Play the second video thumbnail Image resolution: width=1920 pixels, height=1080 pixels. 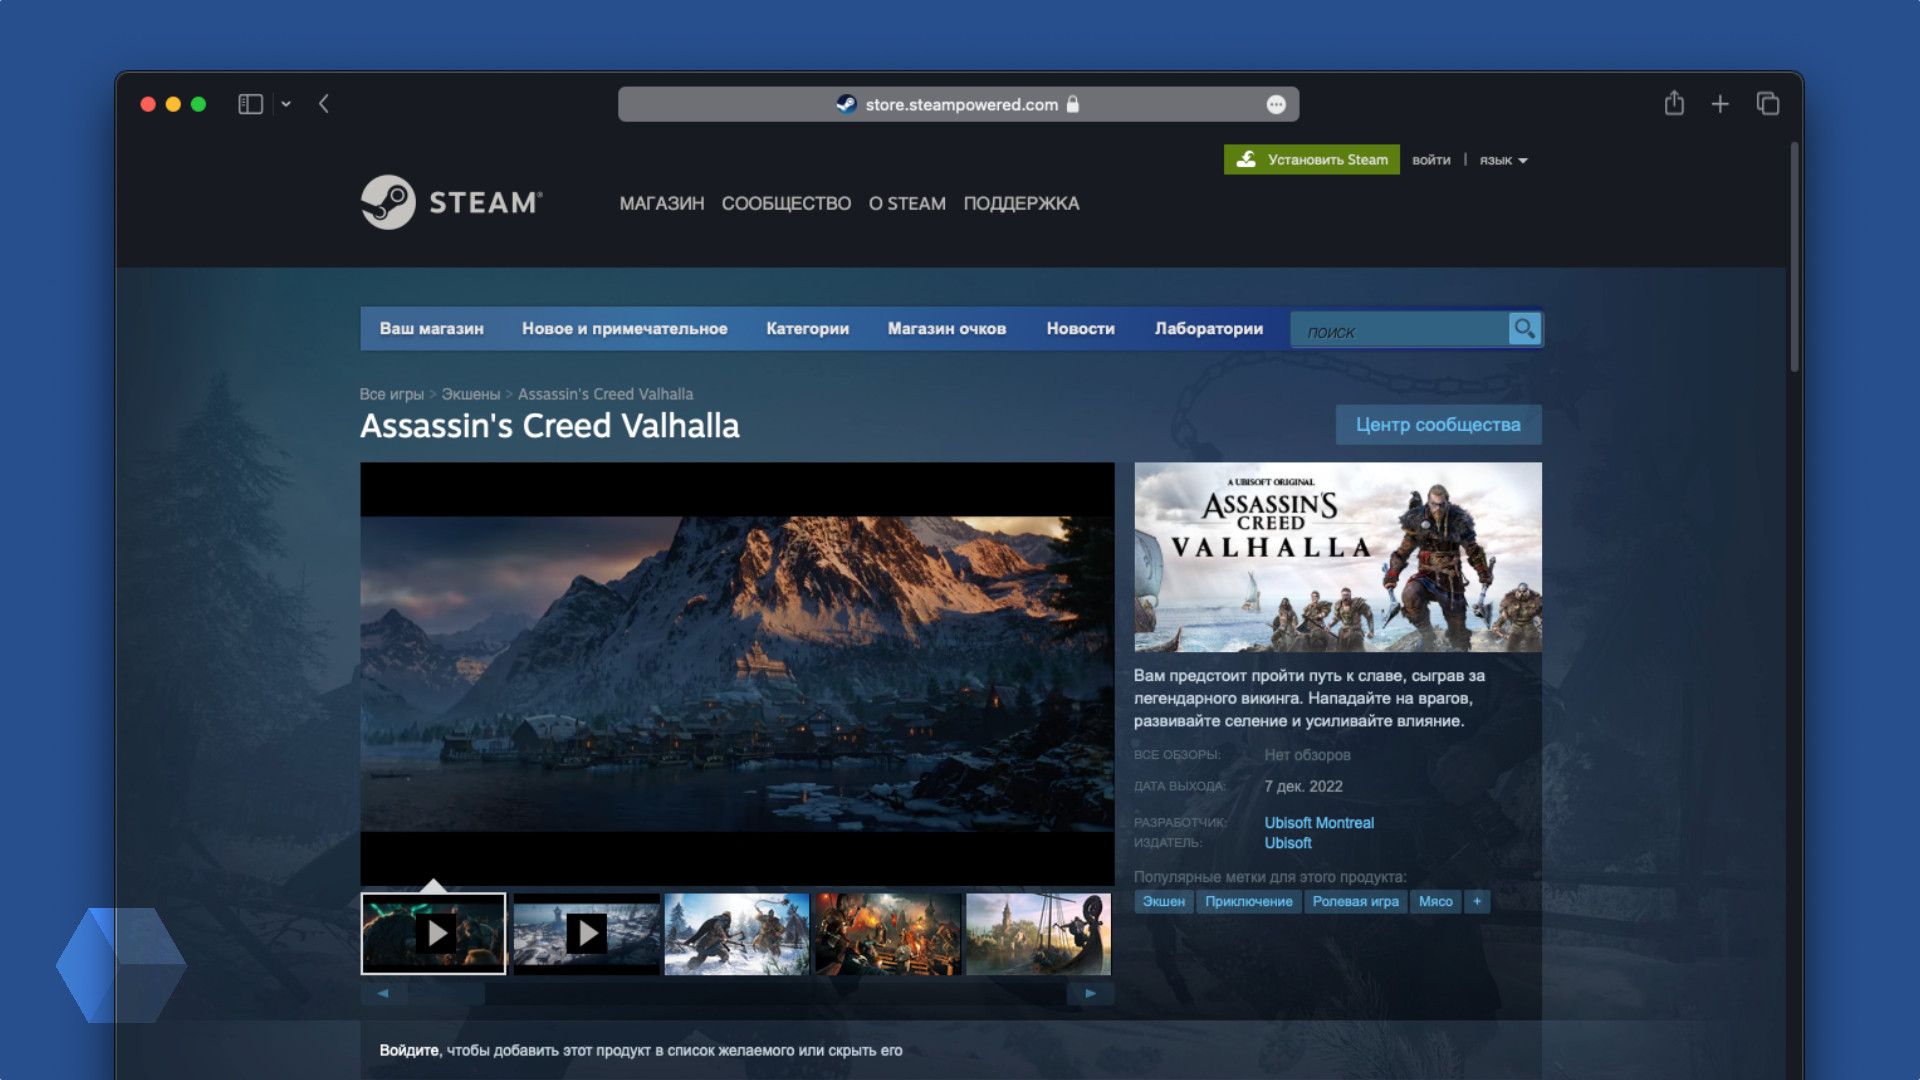pyautogui.click(x=586, y=934)
